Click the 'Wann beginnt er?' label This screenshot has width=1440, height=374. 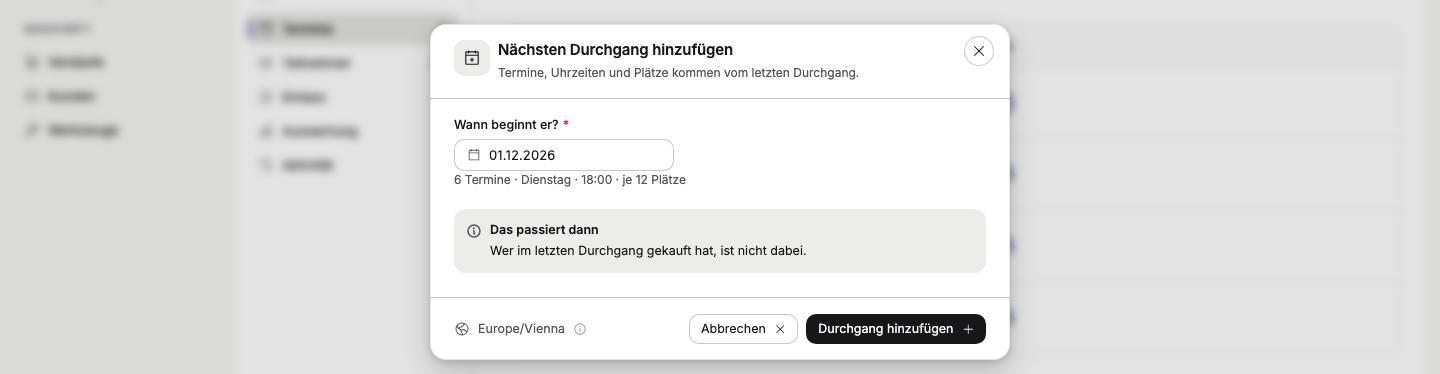click(511, 124)
